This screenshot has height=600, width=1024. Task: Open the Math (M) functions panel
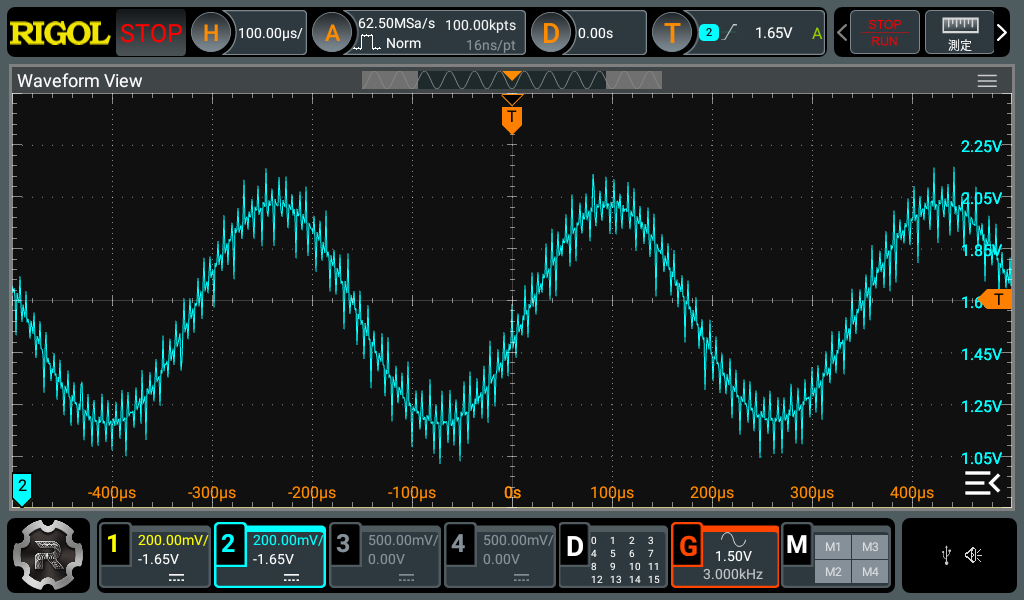pyautogui.click(x=797, y=545)
